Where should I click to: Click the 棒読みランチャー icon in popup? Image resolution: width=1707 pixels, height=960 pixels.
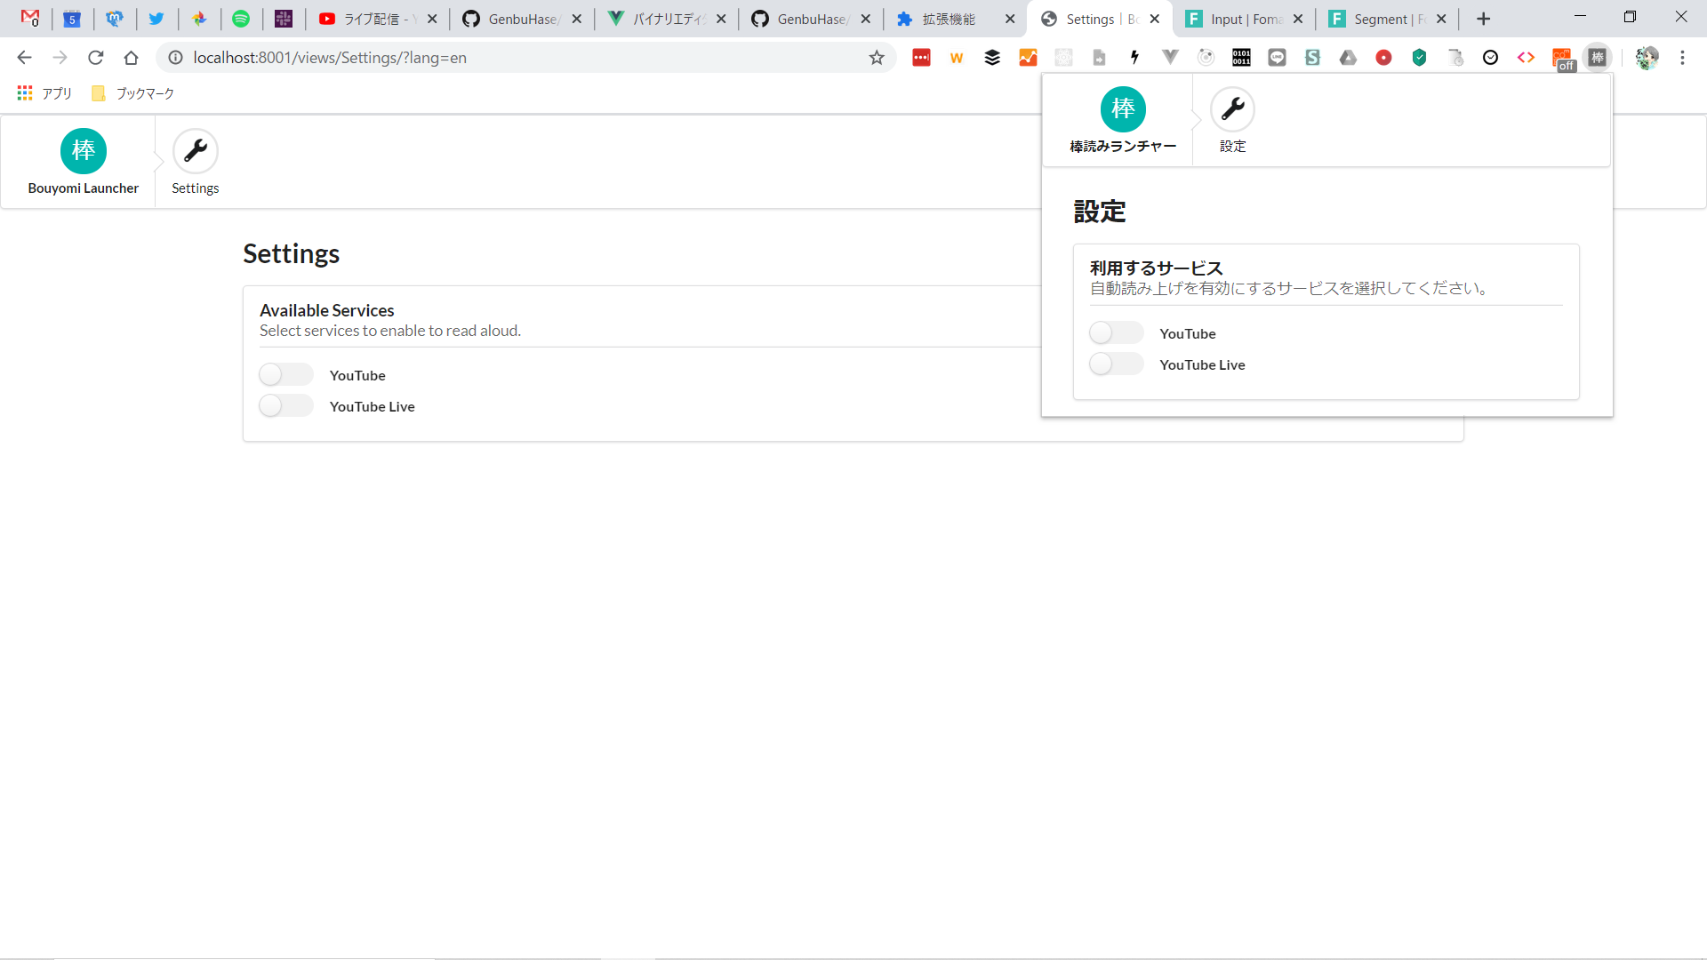click(x=1122, y=110)
